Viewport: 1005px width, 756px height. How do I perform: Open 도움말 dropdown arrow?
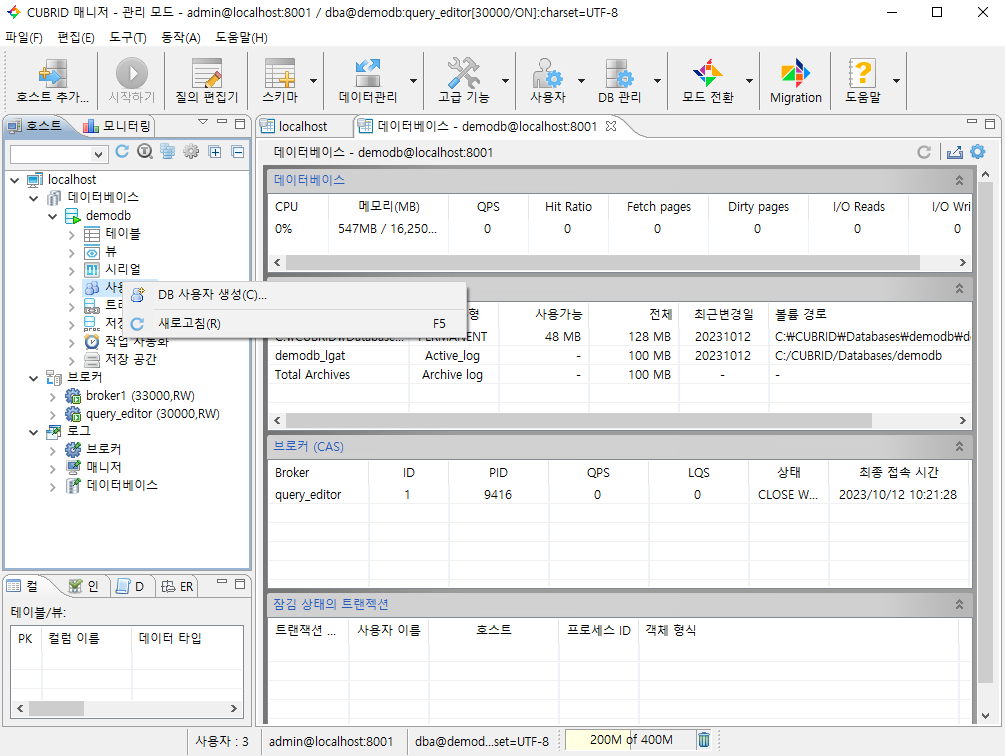pyautogui.click(x=896, y=81)
